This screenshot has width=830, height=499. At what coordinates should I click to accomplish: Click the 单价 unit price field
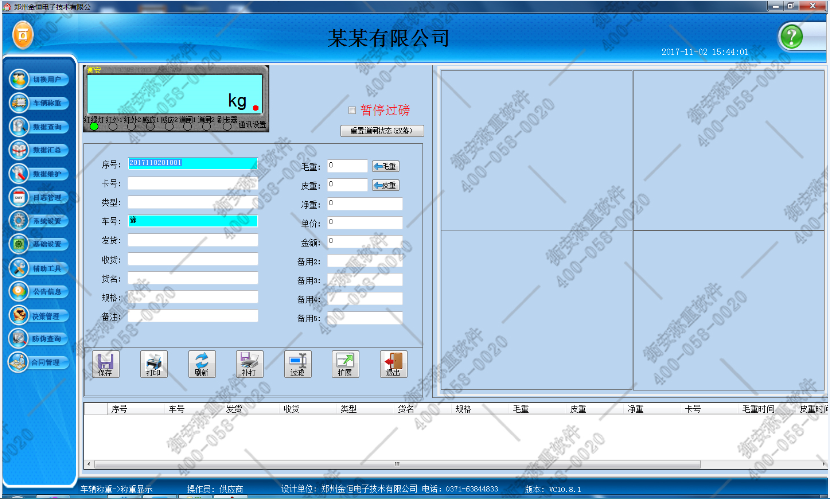point(365,223)
